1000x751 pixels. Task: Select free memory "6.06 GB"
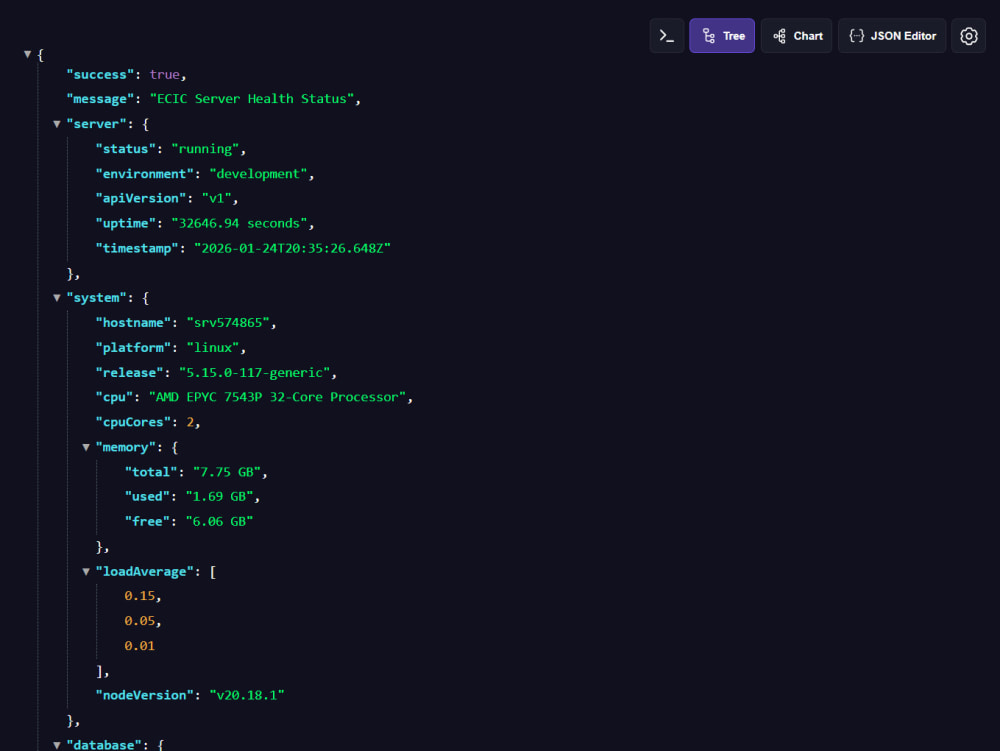(x=219, y=521)
